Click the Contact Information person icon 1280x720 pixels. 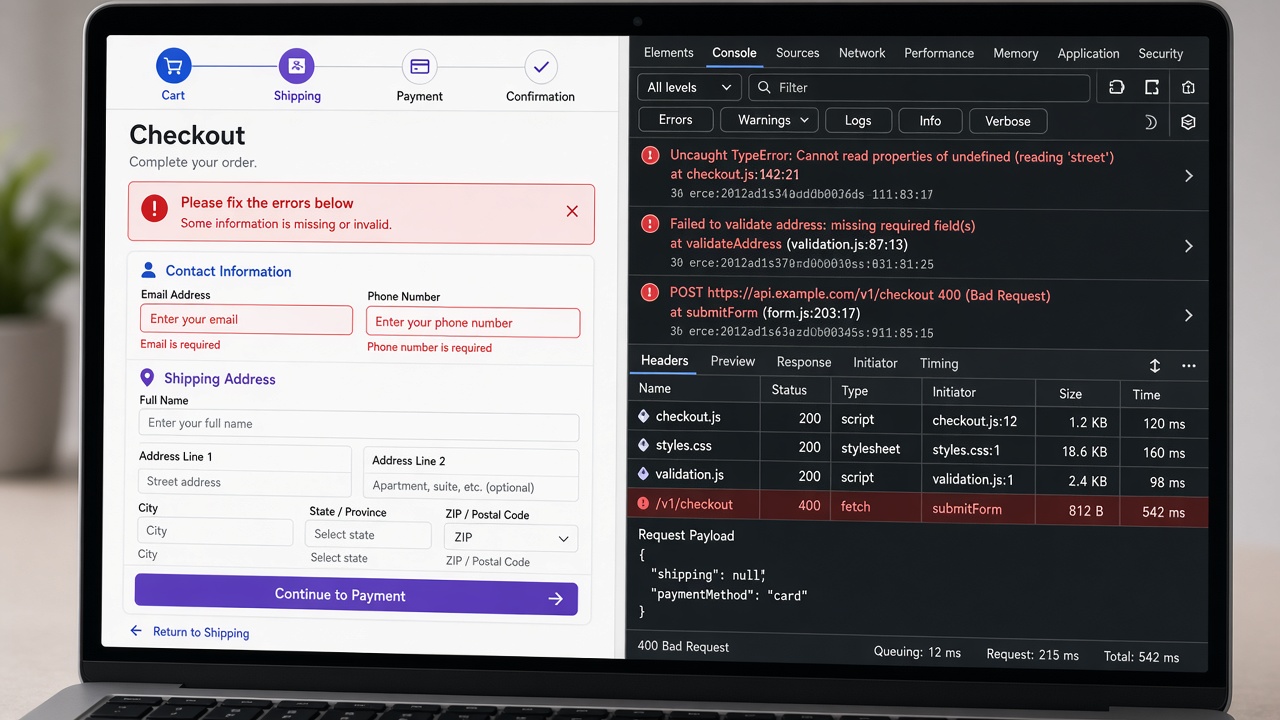tap(149, 270)
